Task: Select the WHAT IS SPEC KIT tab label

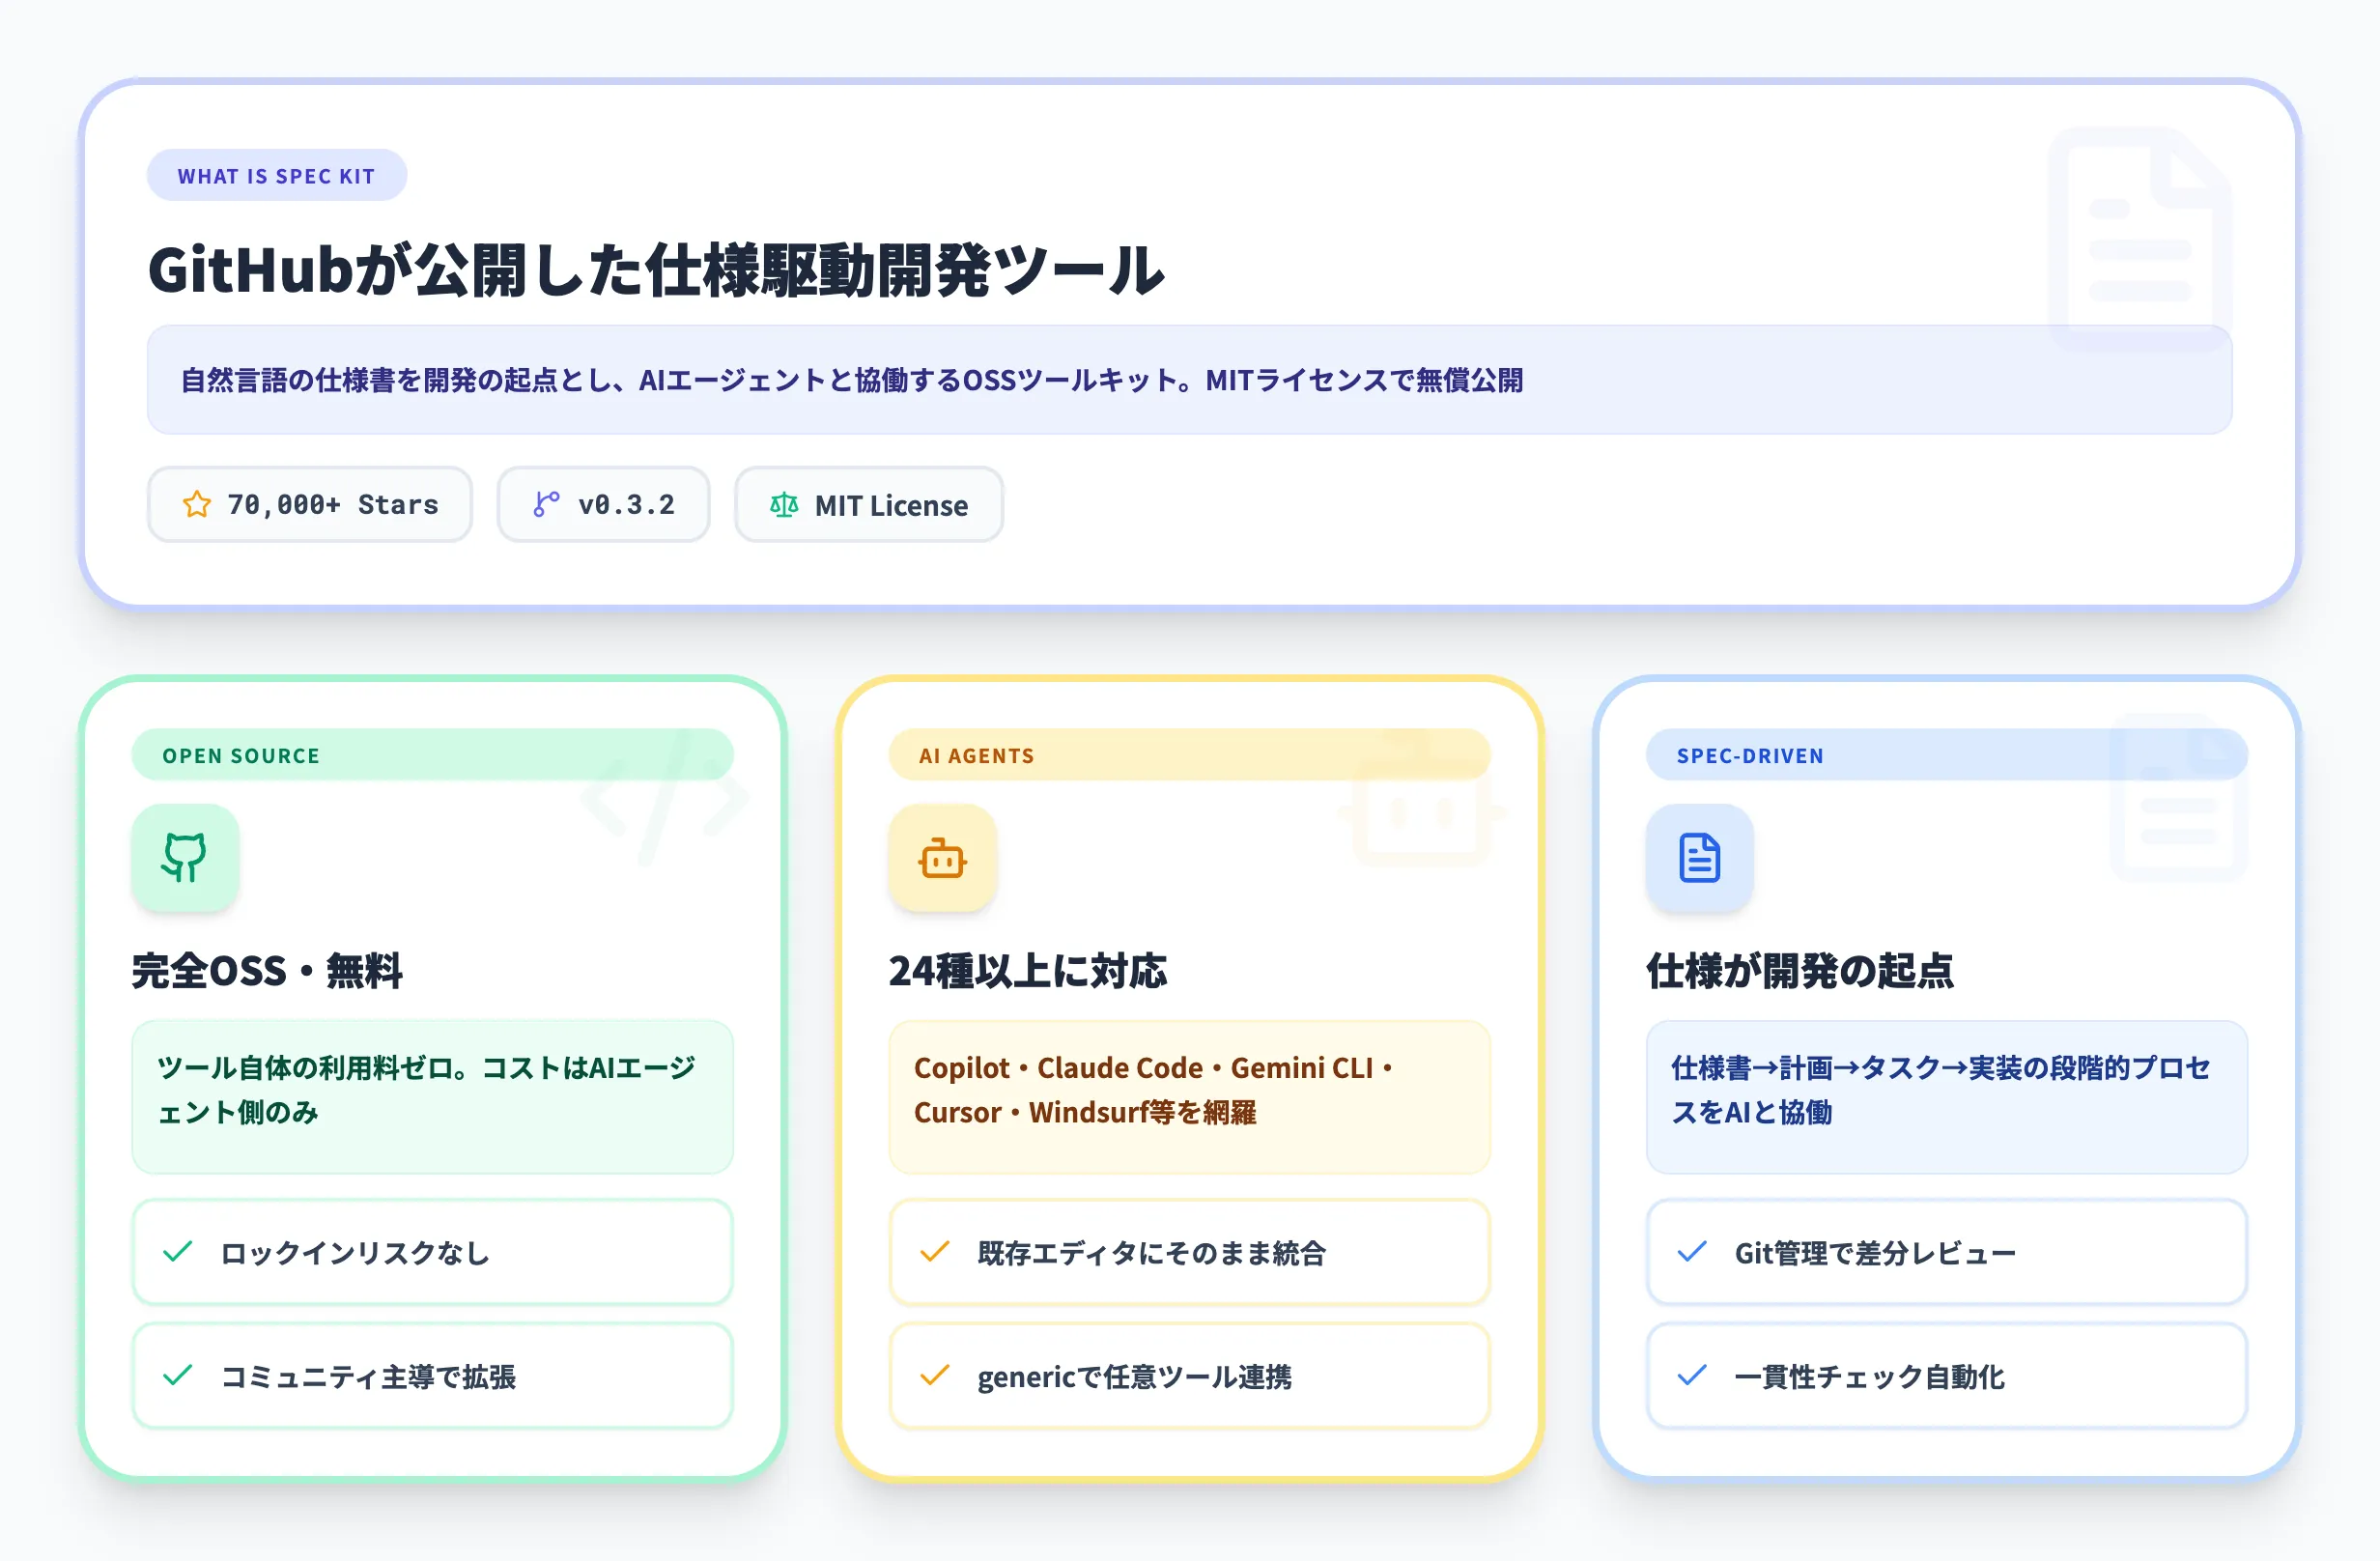Action: [277, 175]
